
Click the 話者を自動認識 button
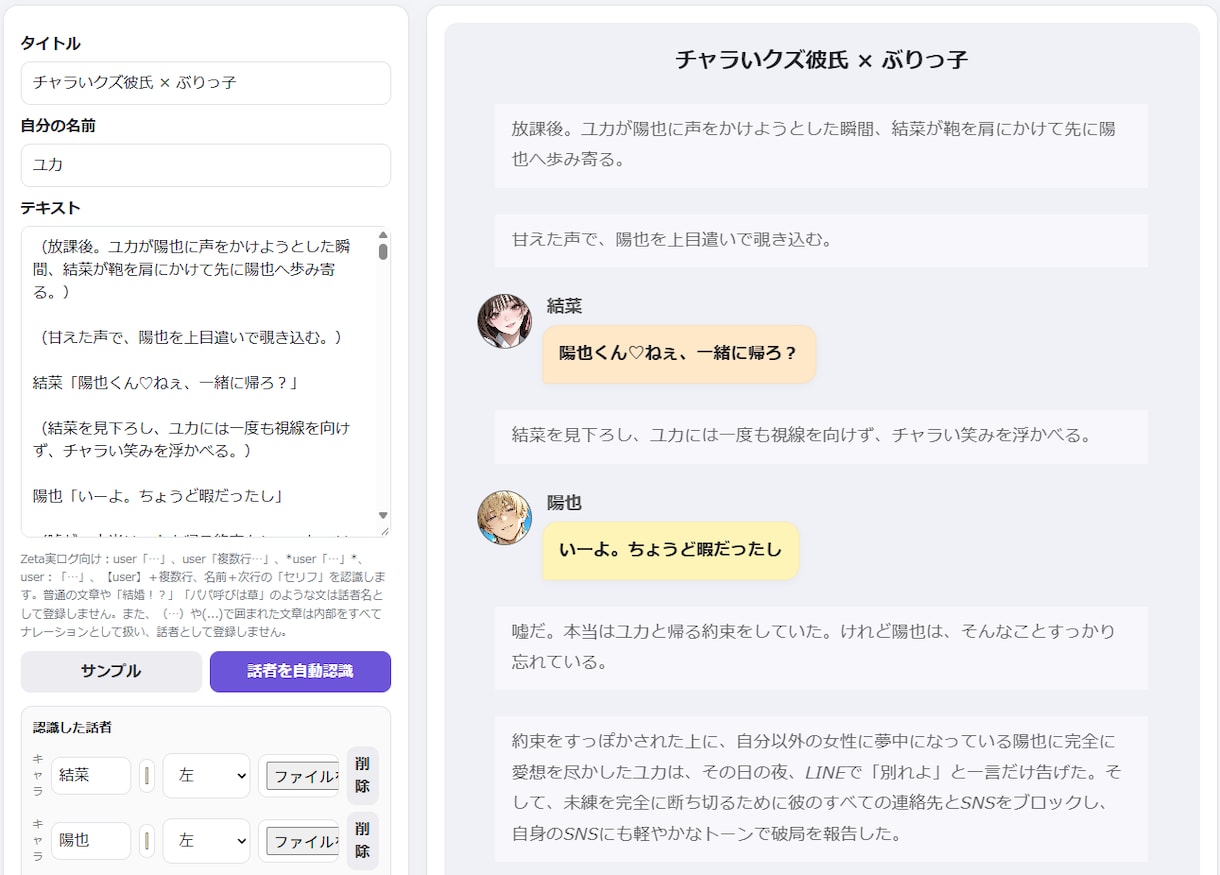(x=300, y=671)
